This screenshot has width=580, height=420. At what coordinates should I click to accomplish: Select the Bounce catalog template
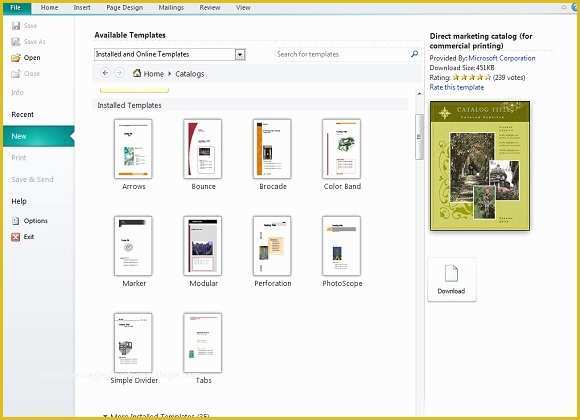pyautogui.click(x=203, y=155)
